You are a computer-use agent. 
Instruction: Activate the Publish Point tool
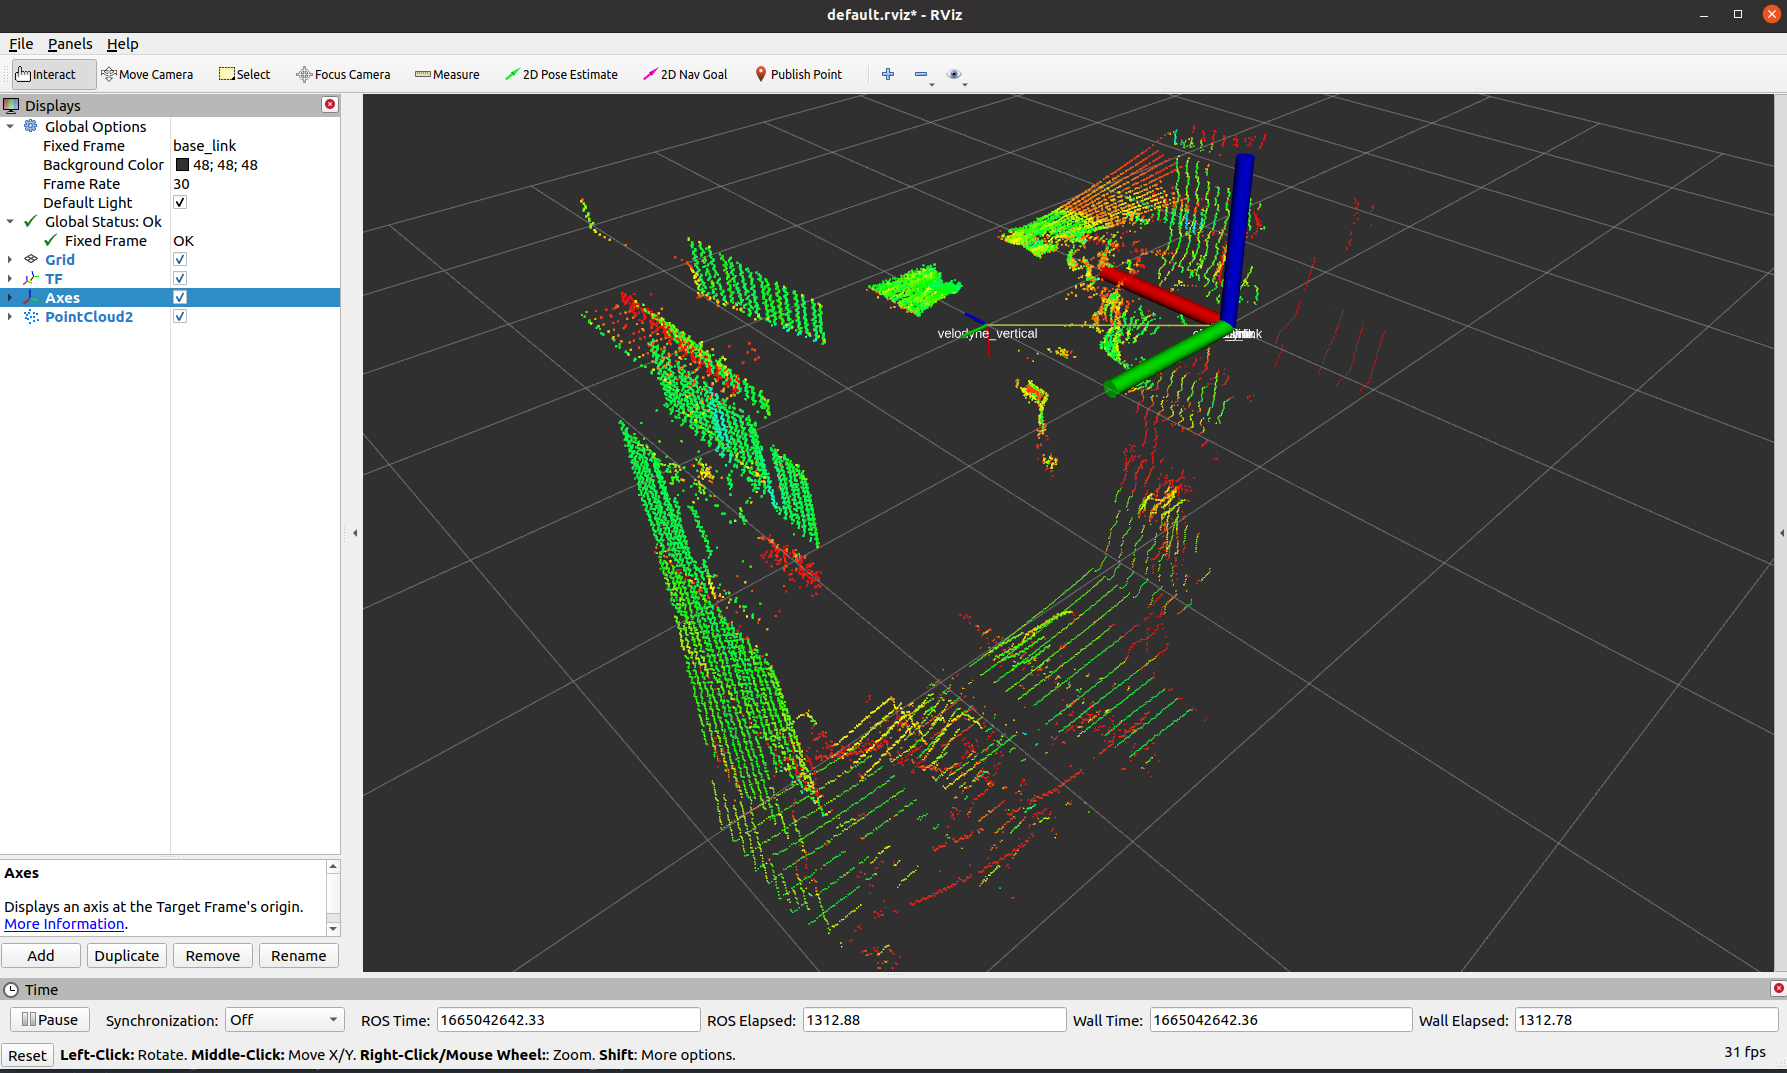coord(798,74)
